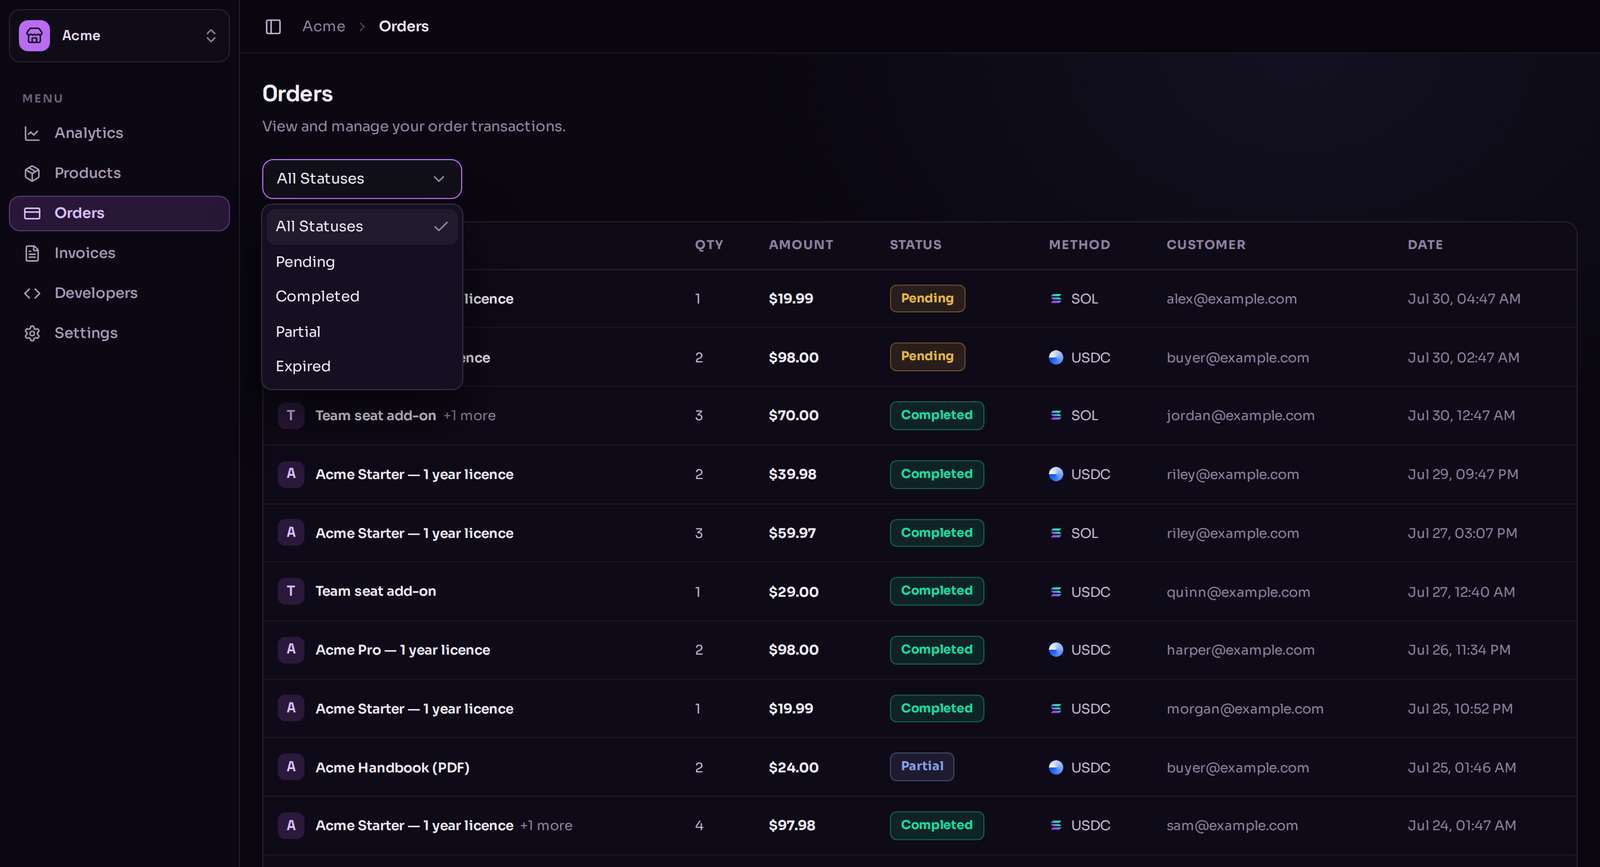Click 'Acme Handbook (PDF)' product name

pos(393,768)
